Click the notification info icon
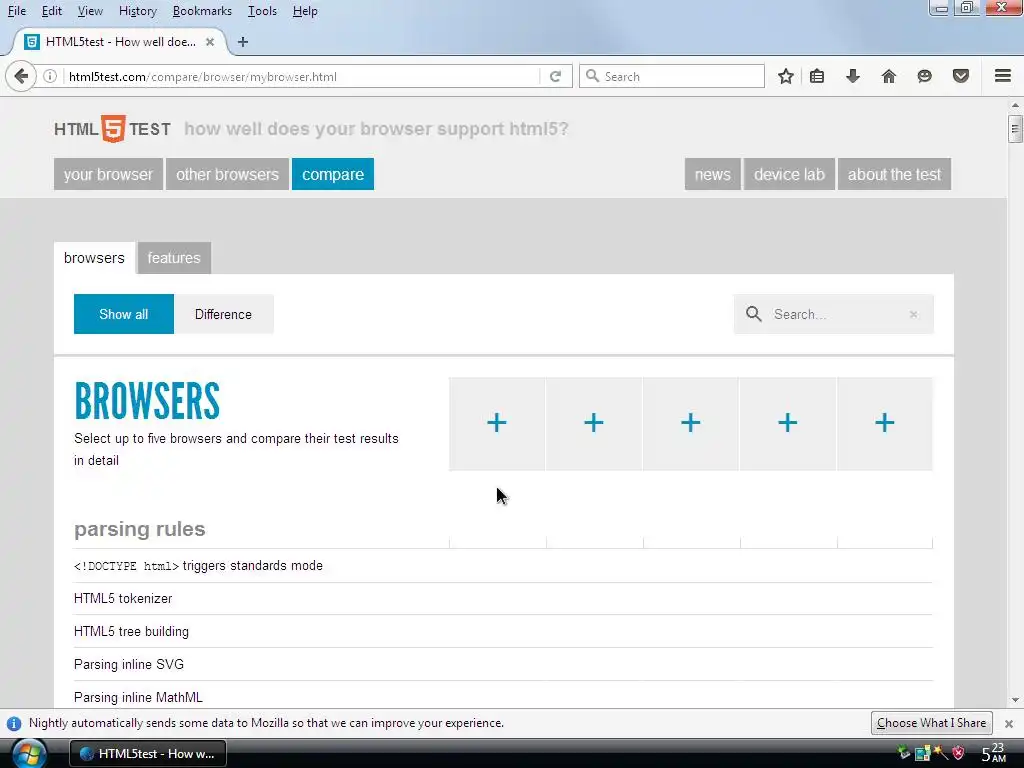The image size is (1024, 768). coord(14,724)
